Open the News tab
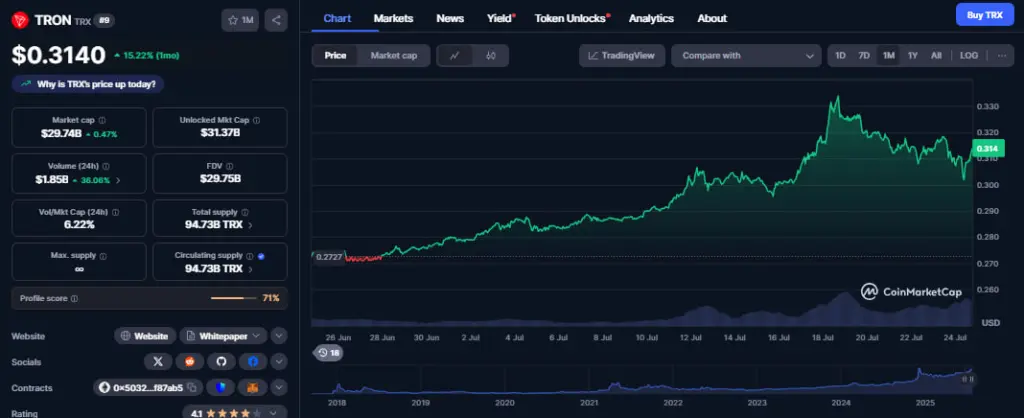1024x418 pixels. pyautogui.click(x=450, y=18)
